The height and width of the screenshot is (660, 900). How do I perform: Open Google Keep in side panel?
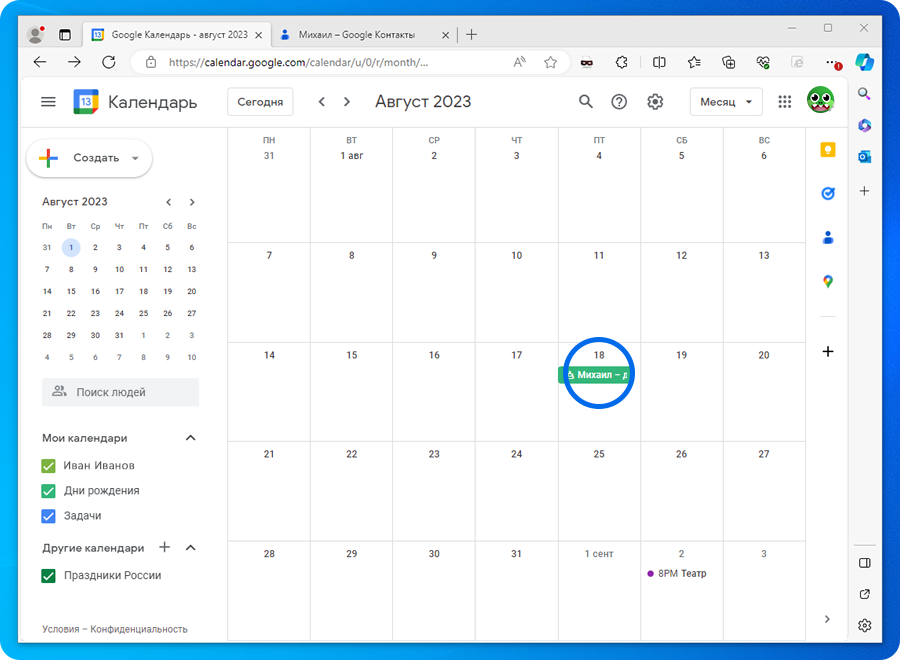tap(827, 150)
